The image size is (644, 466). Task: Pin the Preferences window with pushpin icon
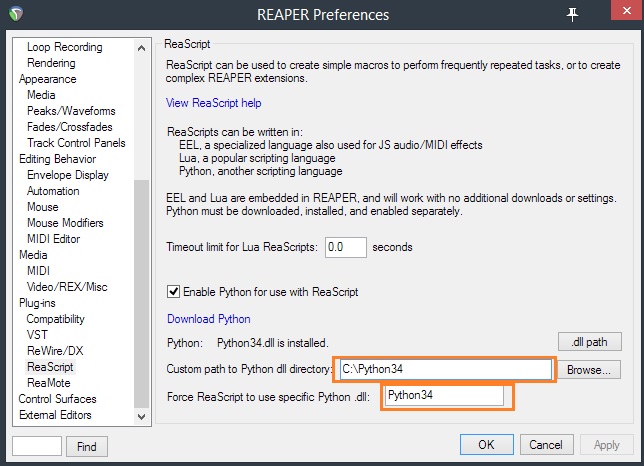pos(573,15)
